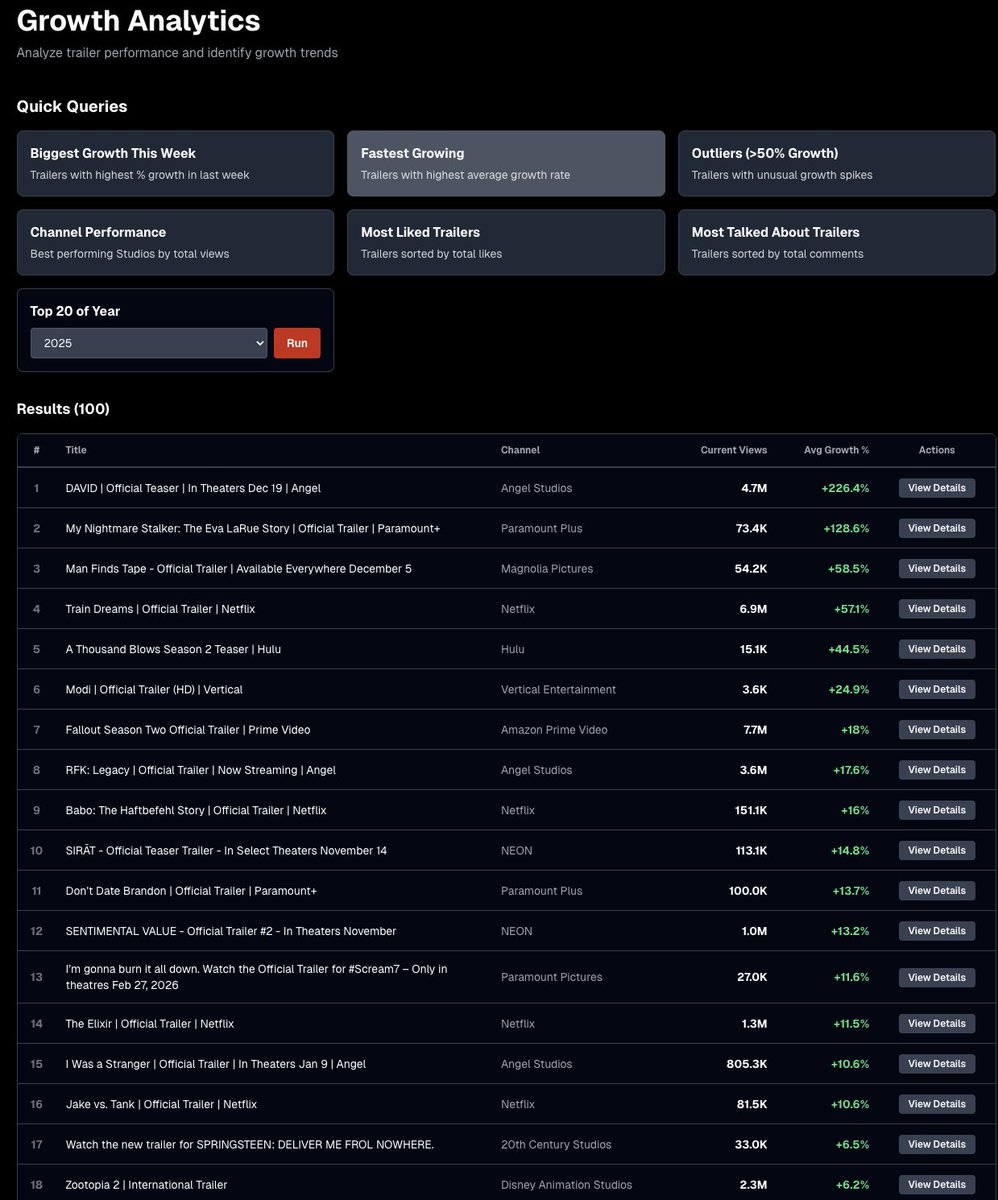Image resolution: width=998 pixels, height=1200 pixels.
Task: View Details for Jake vs. Tank
Action: (x=937, y=1104)
